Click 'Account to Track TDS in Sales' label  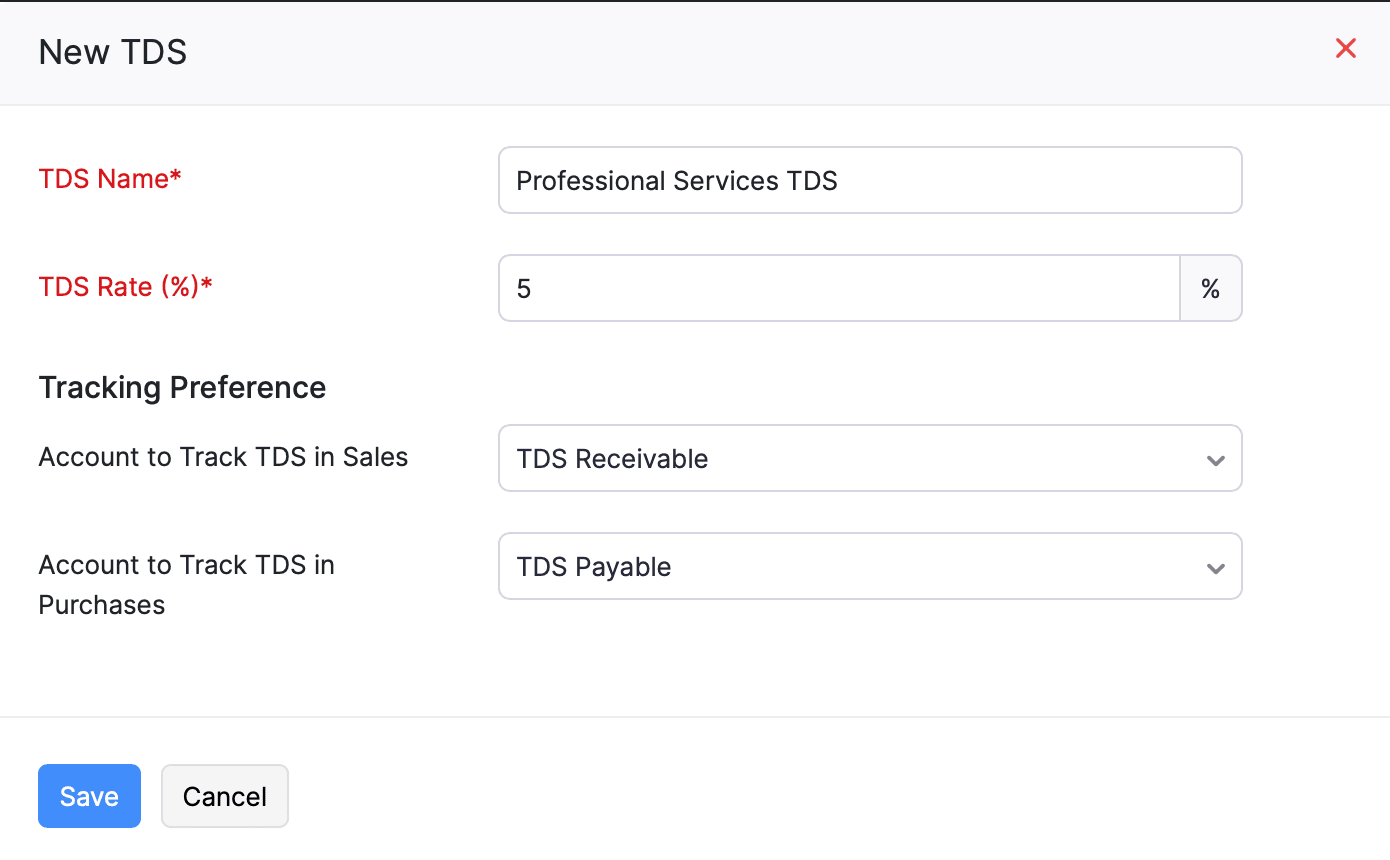pyautogui.click(x=223, y=457)
